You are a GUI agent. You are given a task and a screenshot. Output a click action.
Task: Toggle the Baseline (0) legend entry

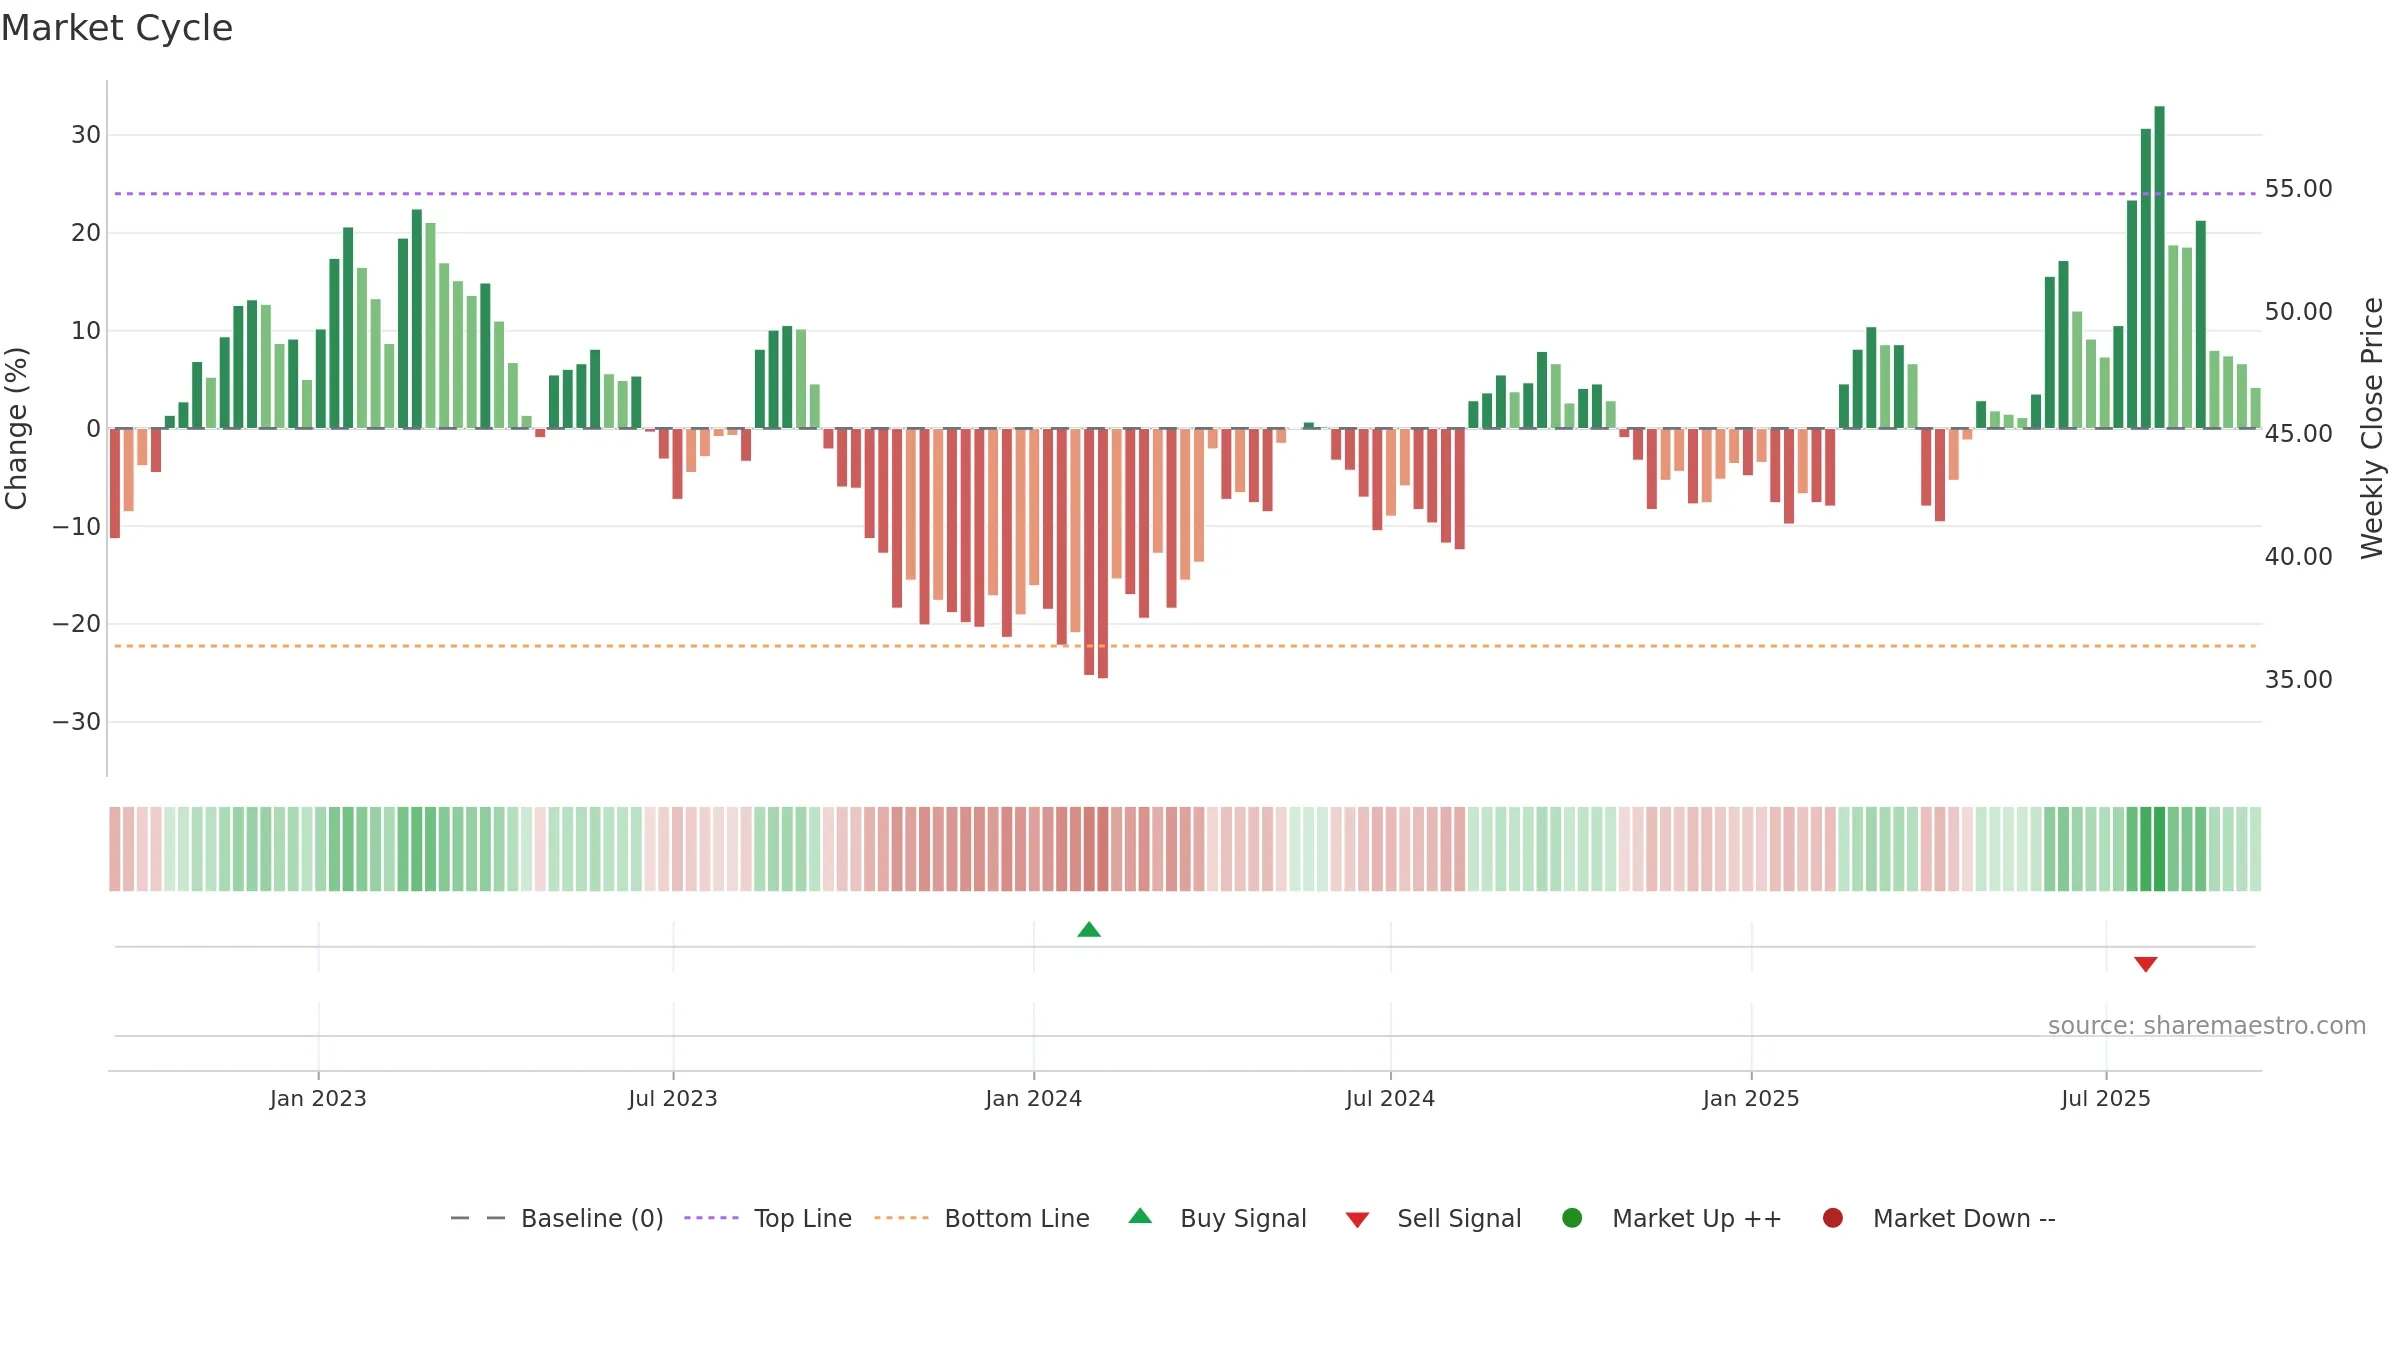557,1218
